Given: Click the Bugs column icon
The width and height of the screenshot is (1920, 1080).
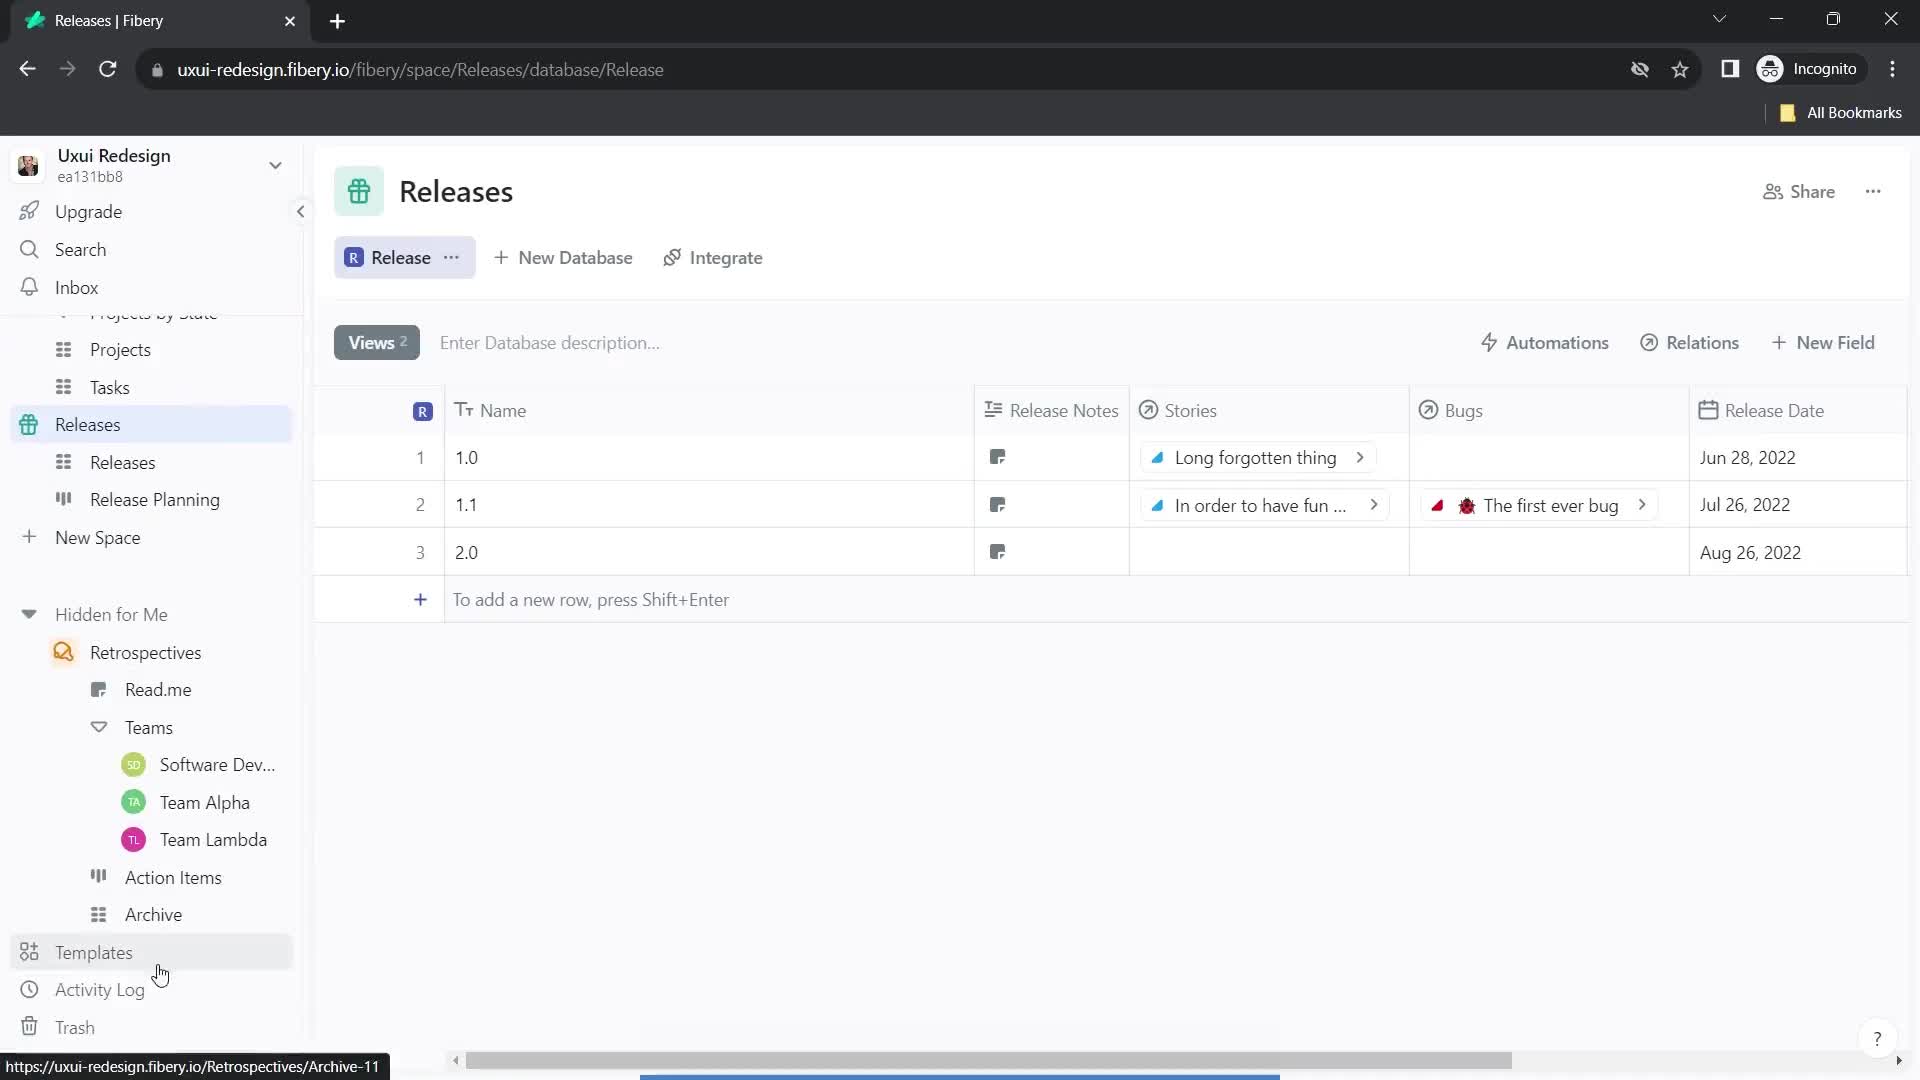Looking at the screenshot, I should 1428,410.
